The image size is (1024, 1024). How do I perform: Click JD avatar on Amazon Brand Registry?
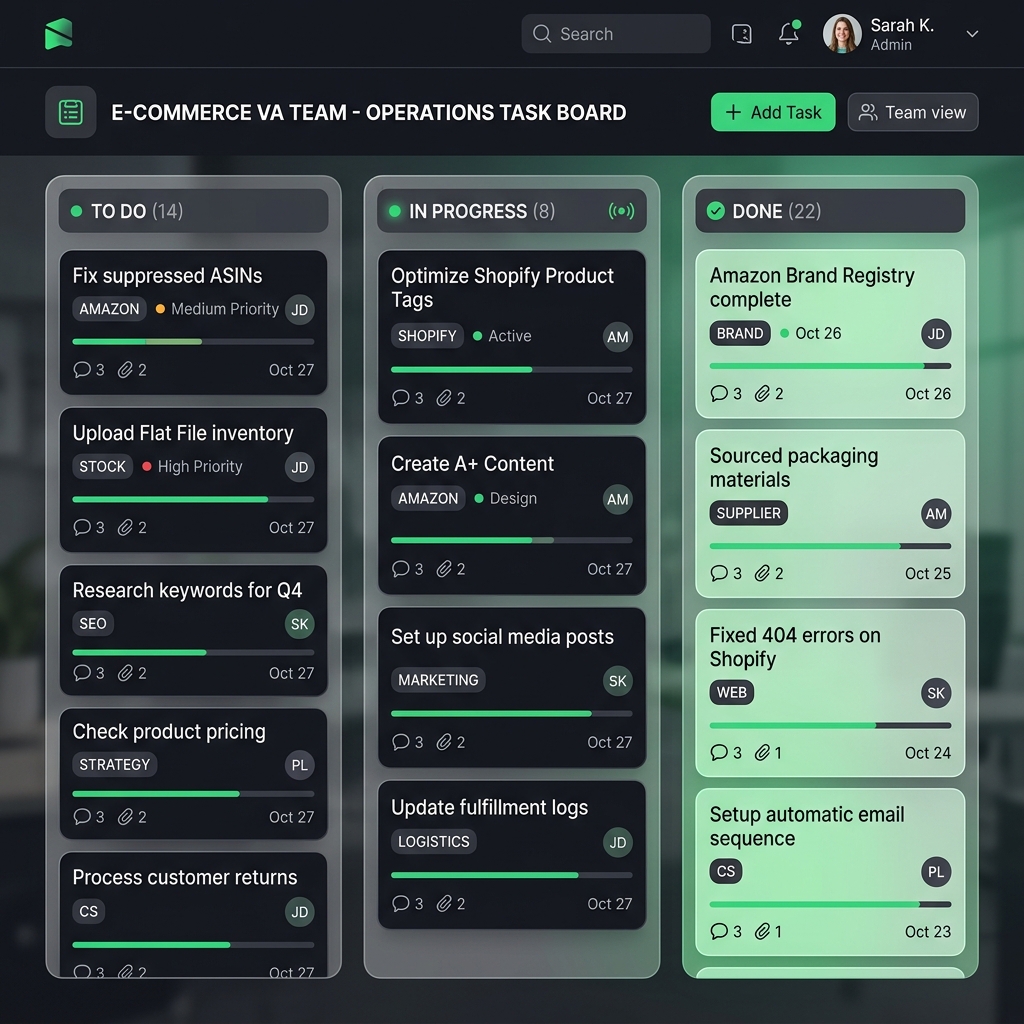pyautogui.click(x=936, y=334)
